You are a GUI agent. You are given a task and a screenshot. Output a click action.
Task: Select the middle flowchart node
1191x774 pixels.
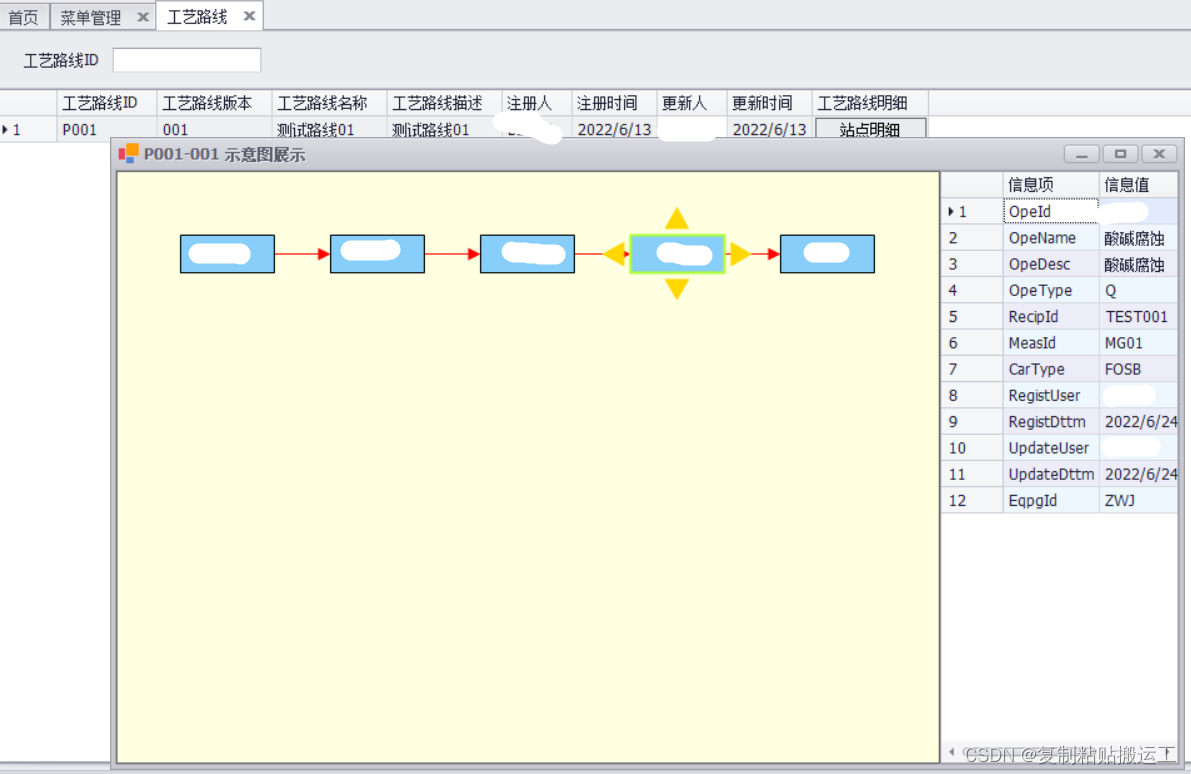click(527, 253)
